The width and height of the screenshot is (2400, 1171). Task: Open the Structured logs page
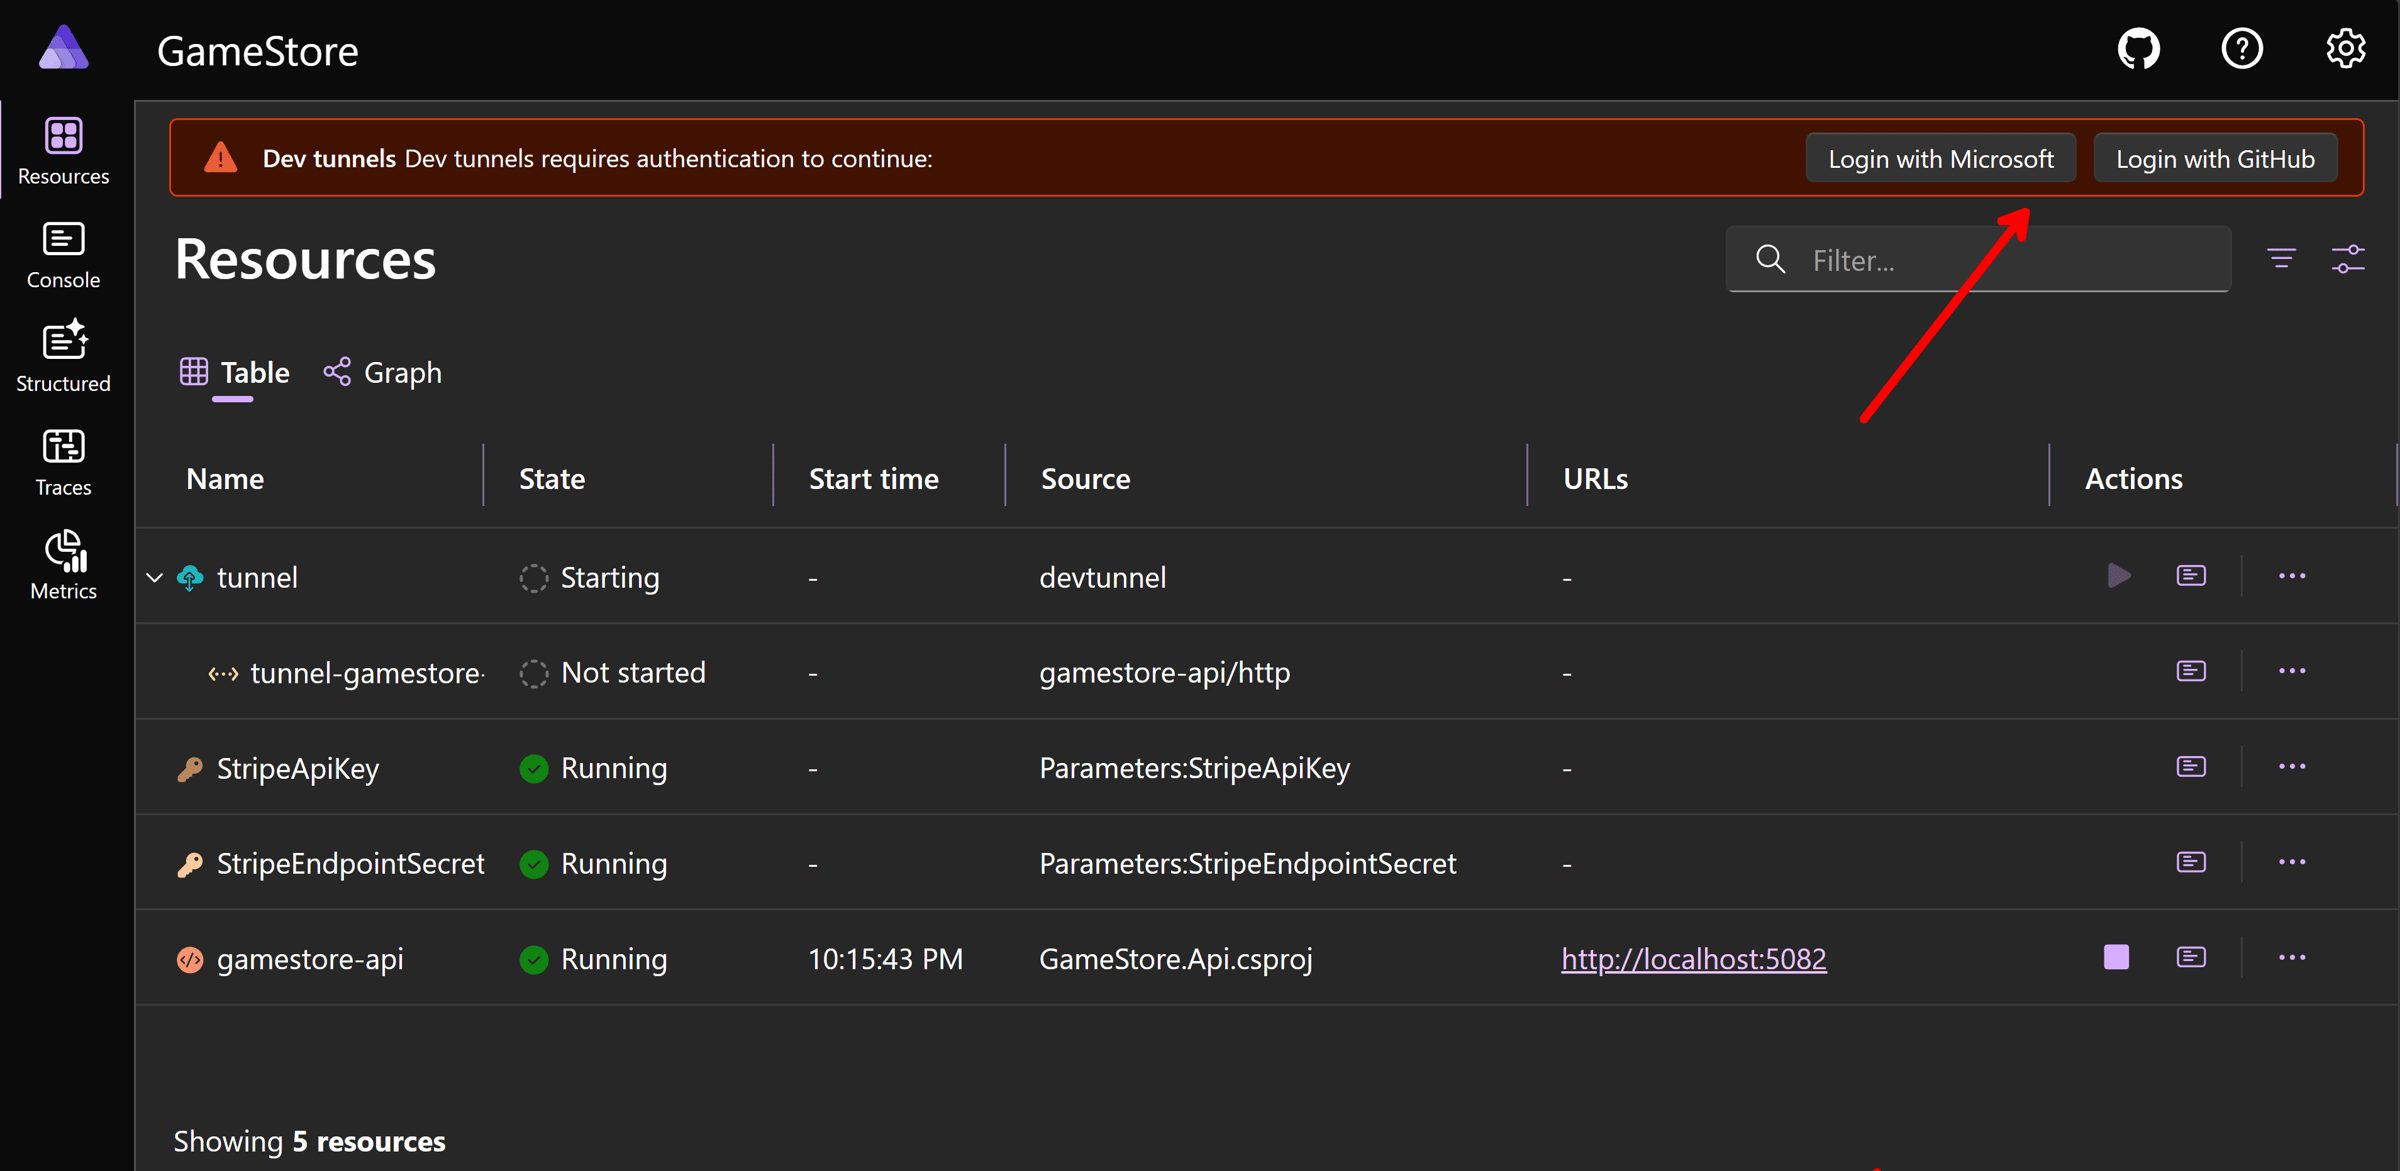tap(63, 357)
